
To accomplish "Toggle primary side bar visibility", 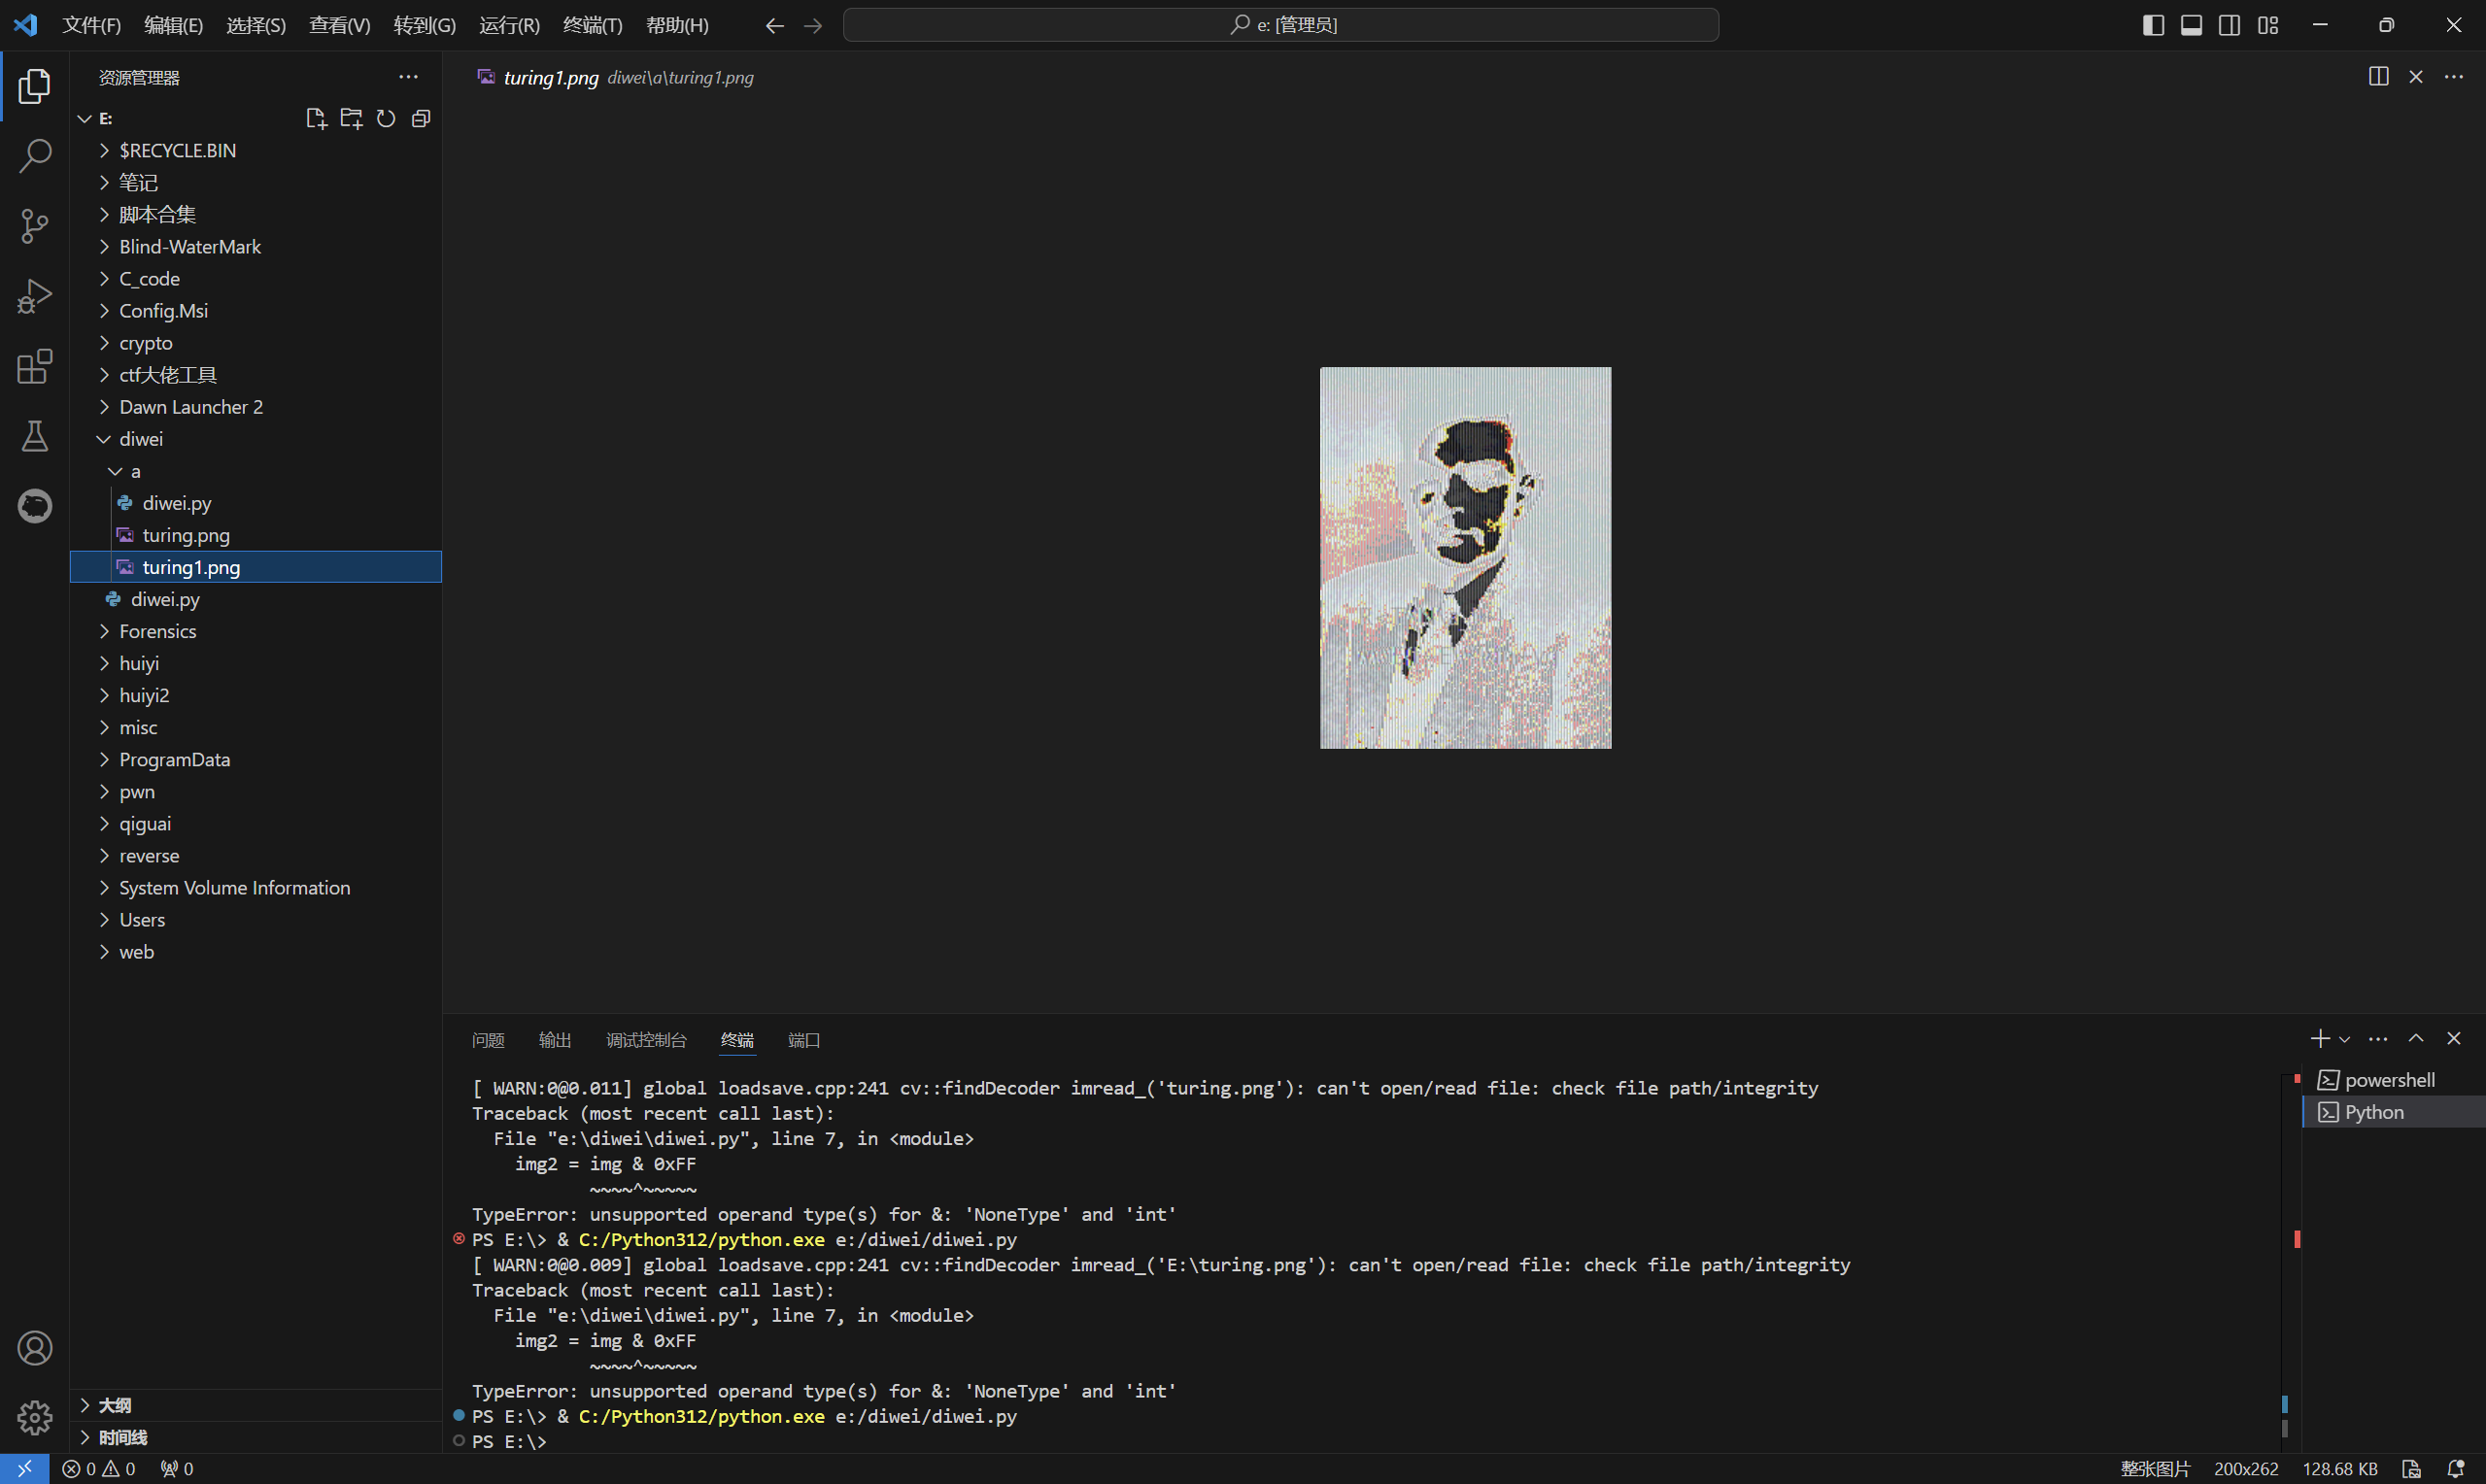I will click(x=2154, y=25).
